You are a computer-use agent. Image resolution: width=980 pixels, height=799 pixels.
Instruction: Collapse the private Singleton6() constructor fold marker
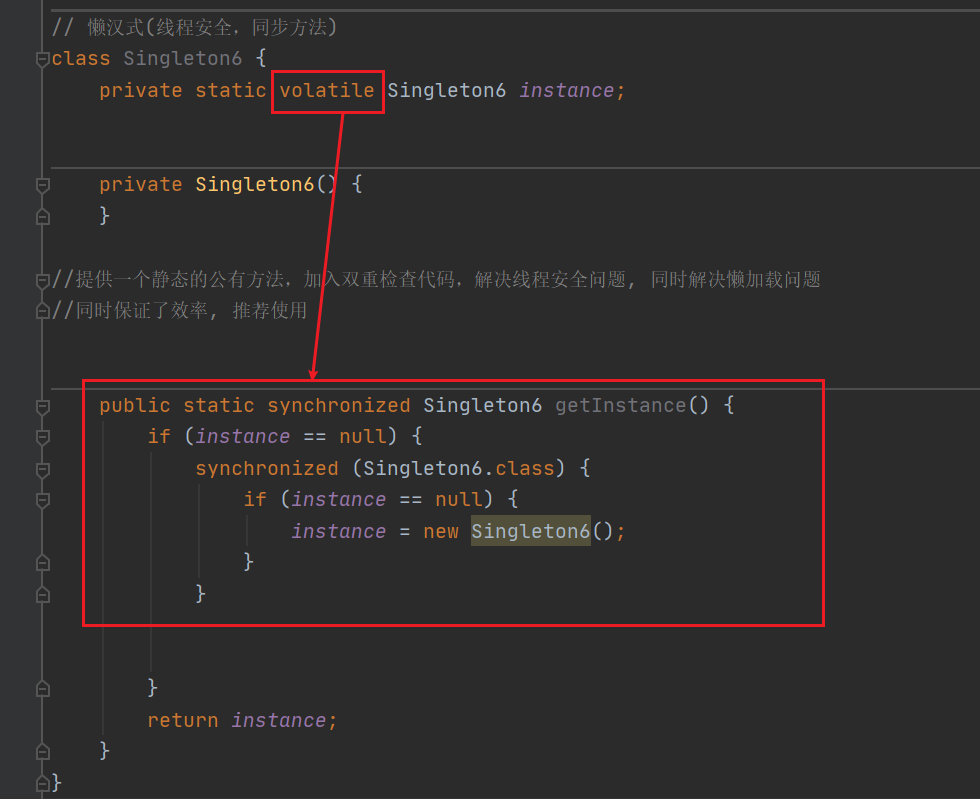click(x=42, y=185)
